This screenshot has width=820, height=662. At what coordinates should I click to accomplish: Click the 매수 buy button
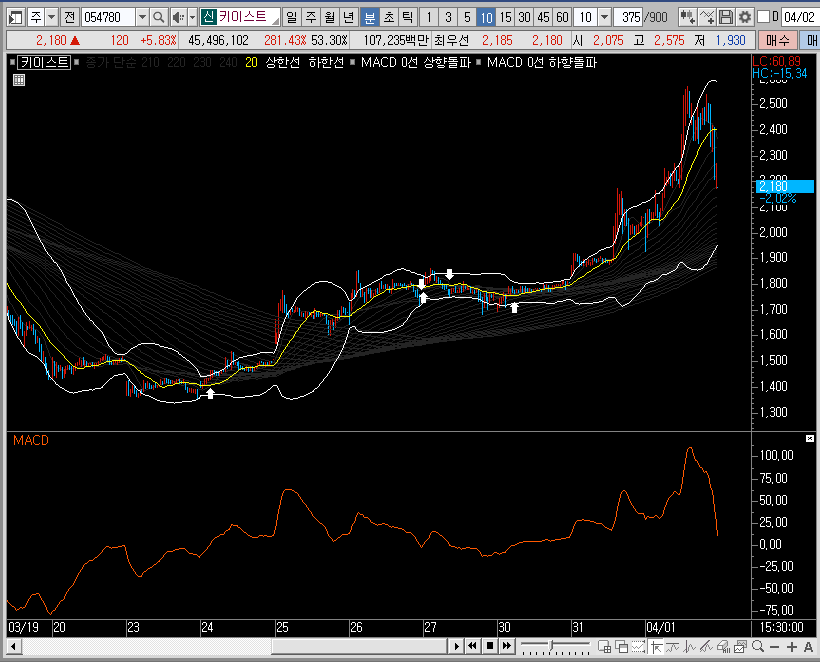[x=778, y=40]
